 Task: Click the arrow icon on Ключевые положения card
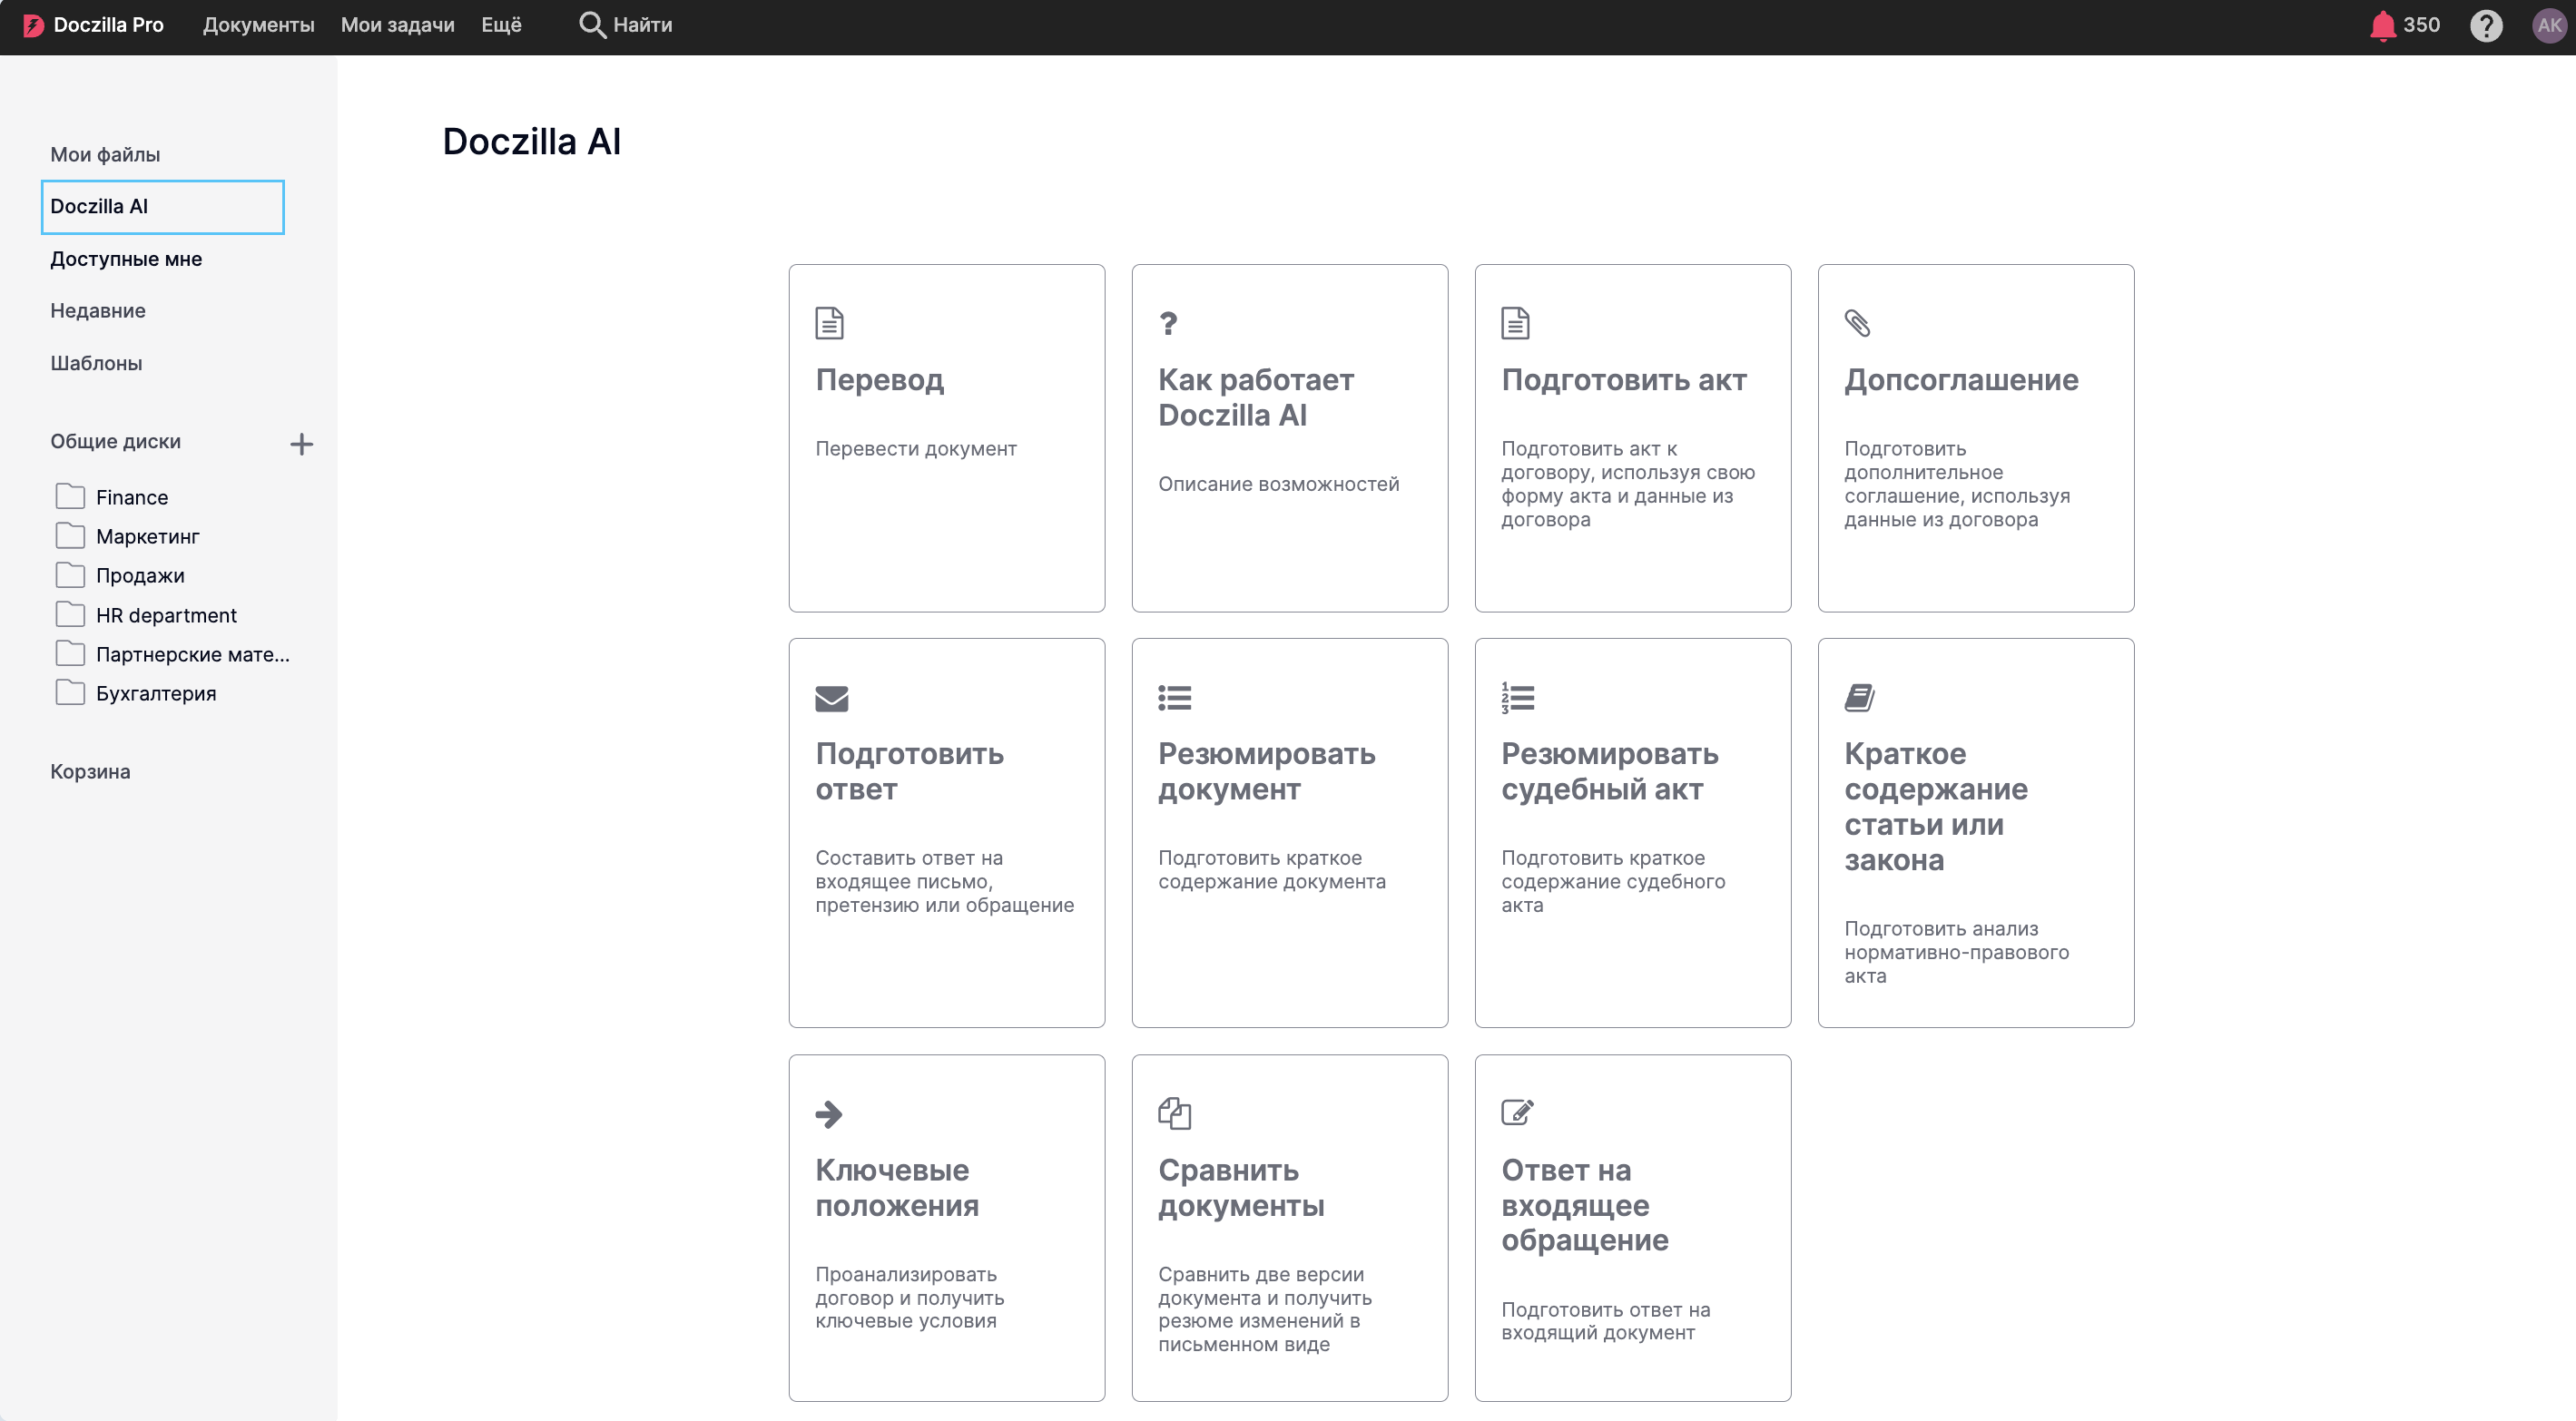click(x=829, y=1114)
